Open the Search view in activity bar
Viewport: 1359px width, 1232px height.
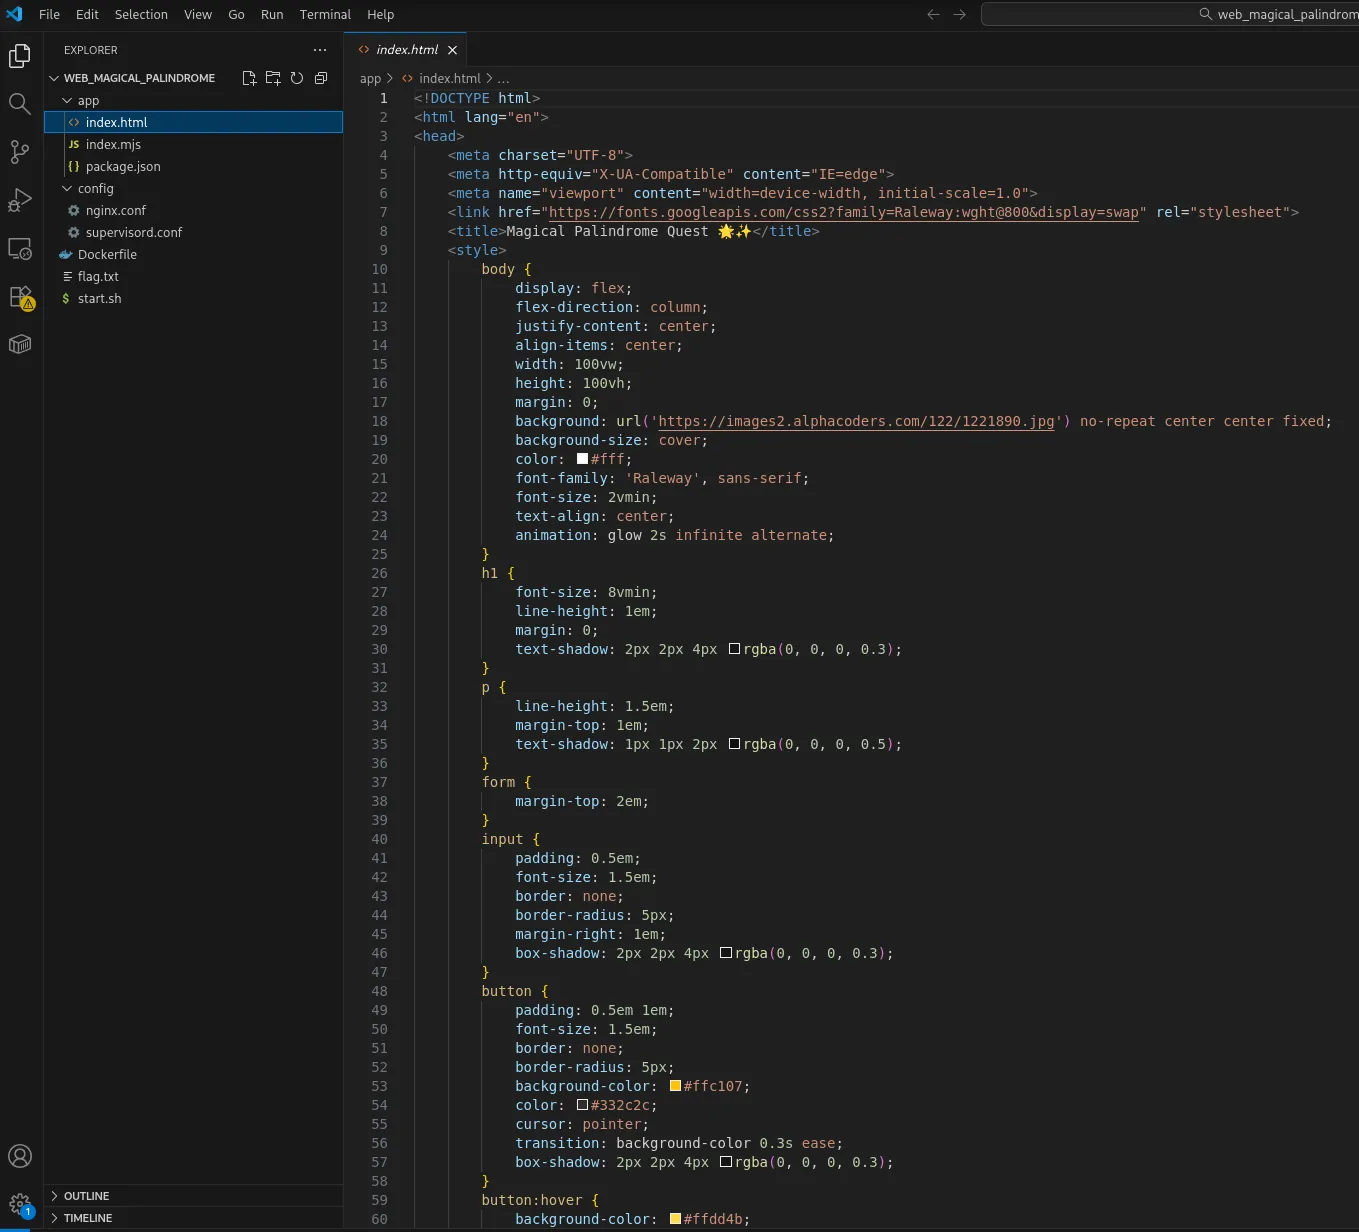20,104
